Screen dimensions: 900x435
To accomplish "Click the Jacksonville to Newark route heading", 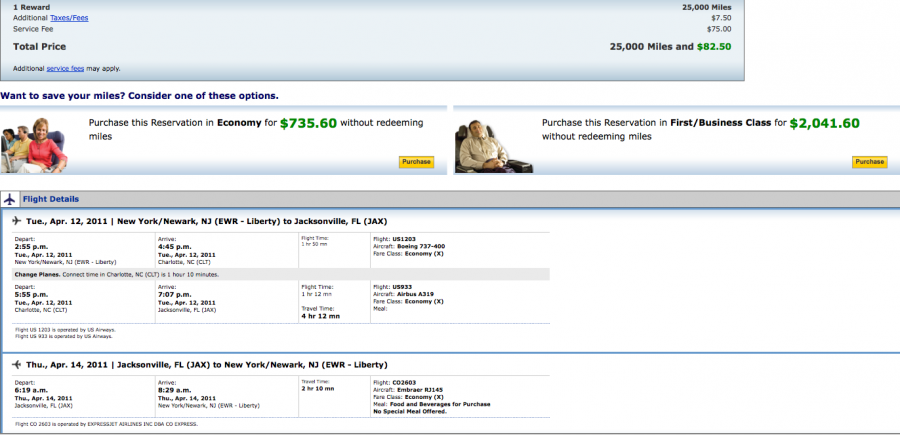I will pos(249,365).
